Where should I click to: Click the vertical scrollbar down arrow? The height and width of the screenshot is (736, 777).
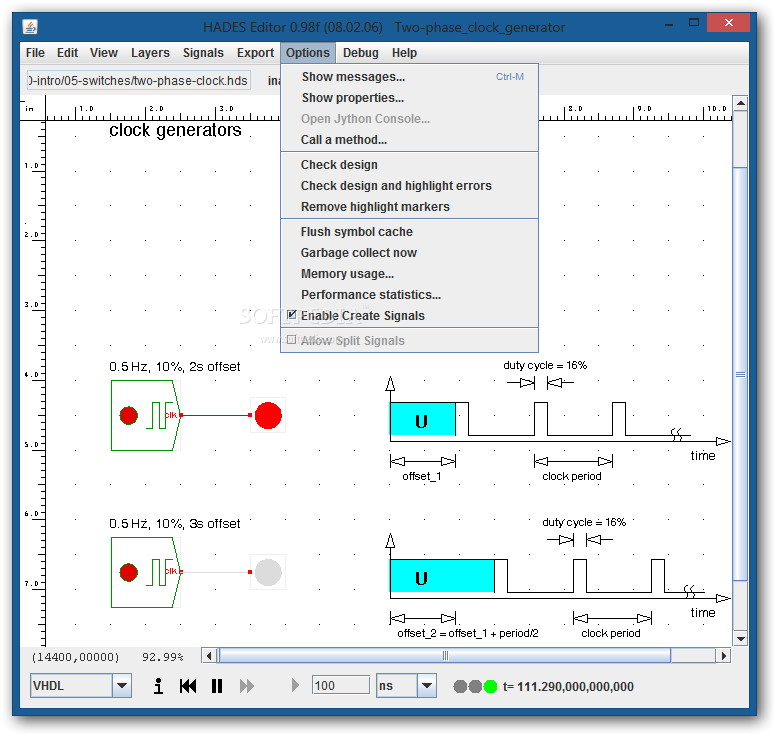click(740, 639)
